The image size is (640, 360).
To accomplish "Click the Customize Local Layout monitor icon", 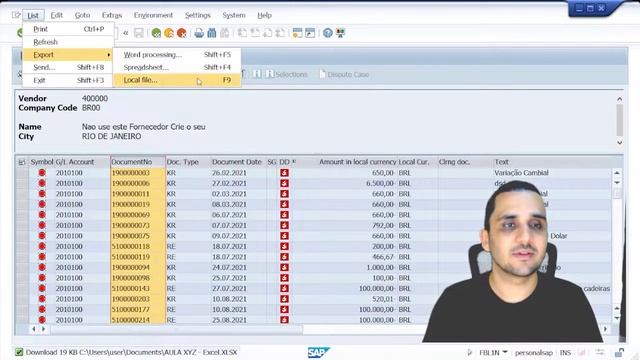I will coord(340,33).
